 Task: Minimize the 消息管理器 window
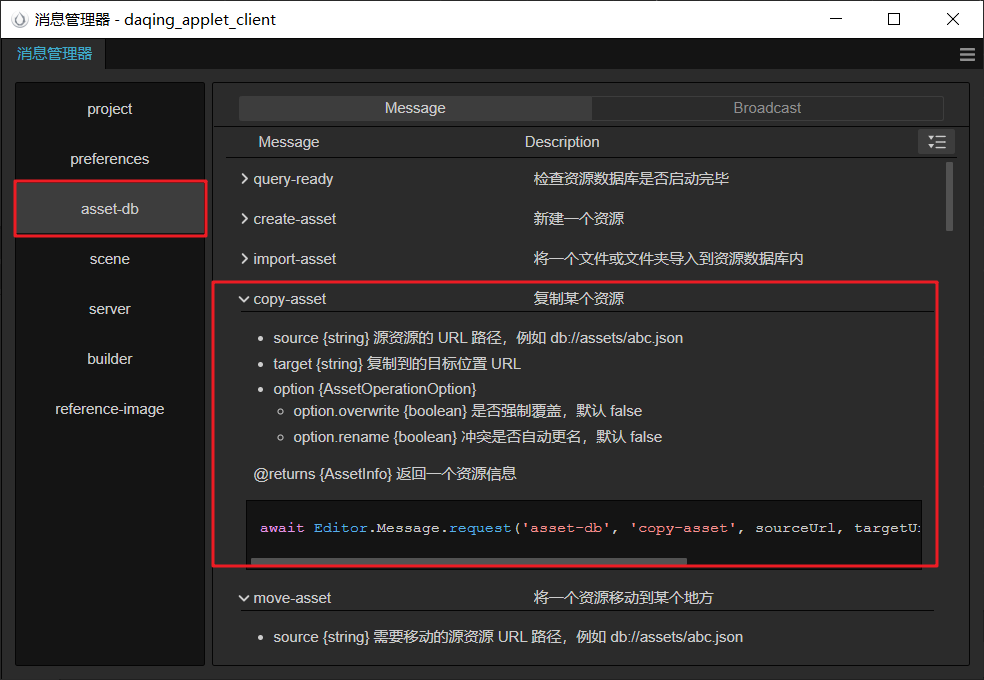[835, 19]
